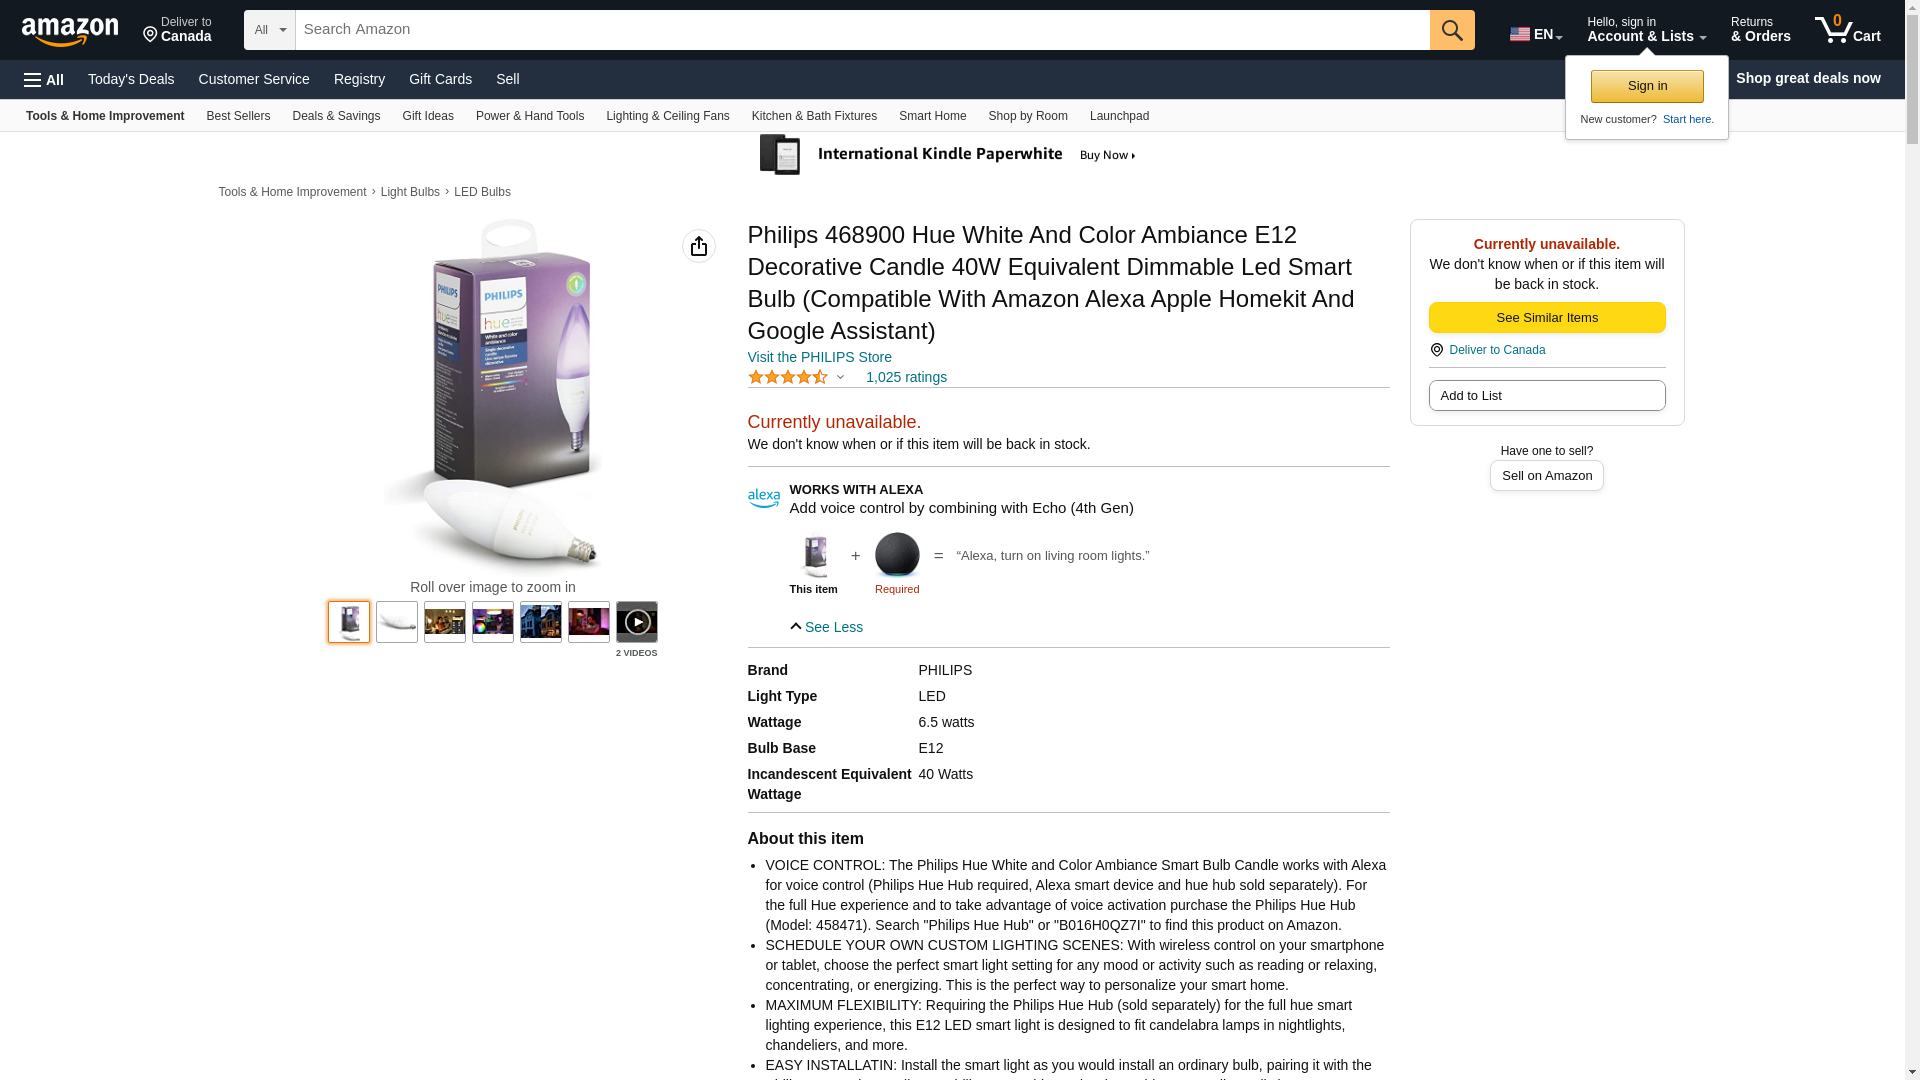Viewport: 1920px width, 1080px height.
Task: Expand the EN language selector
Action: 1535,34
